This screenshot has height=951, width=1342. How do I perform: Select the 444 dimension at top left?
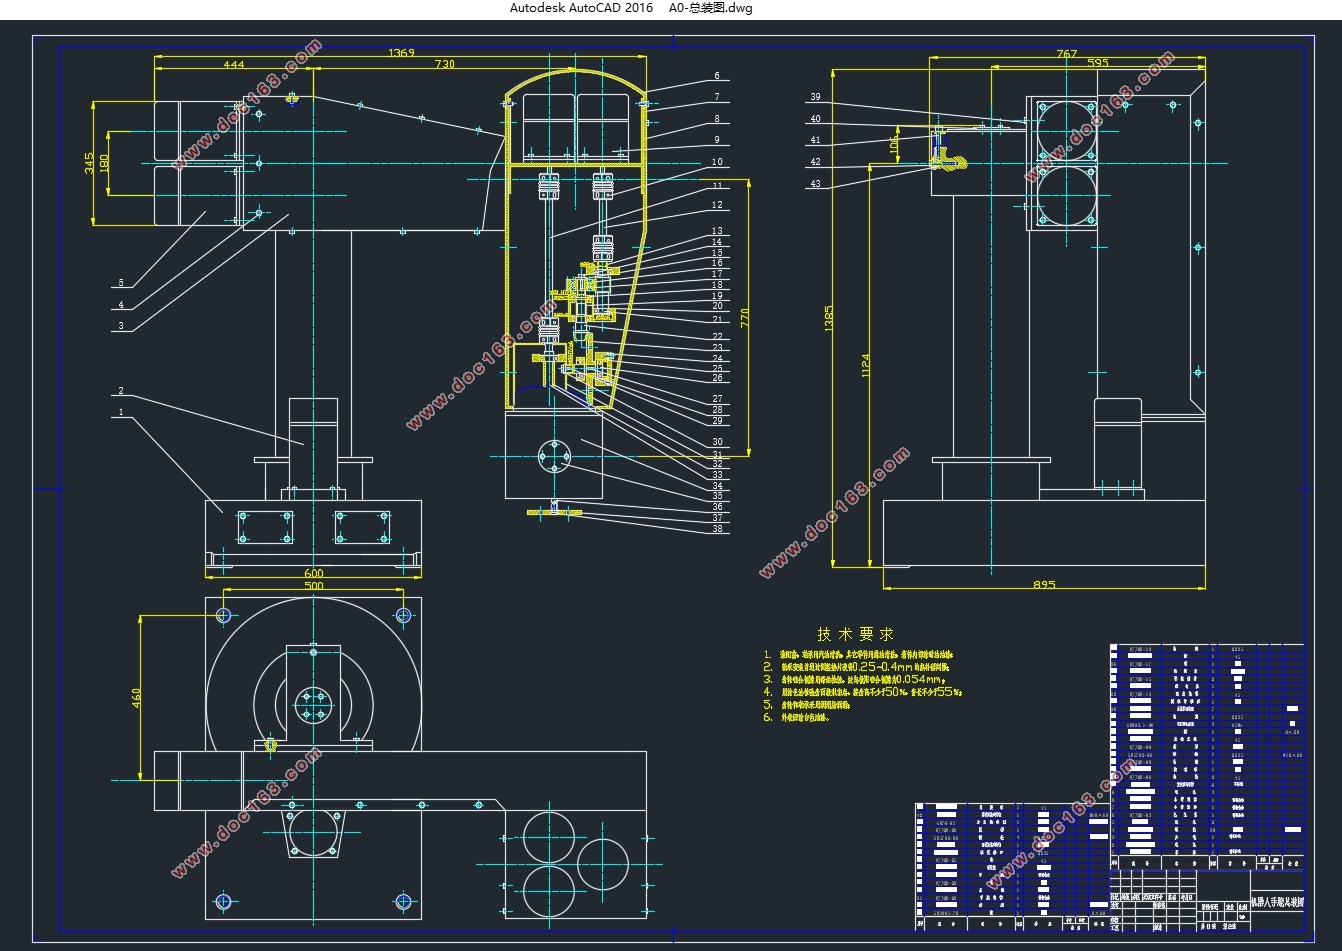[x=234, y=64]
